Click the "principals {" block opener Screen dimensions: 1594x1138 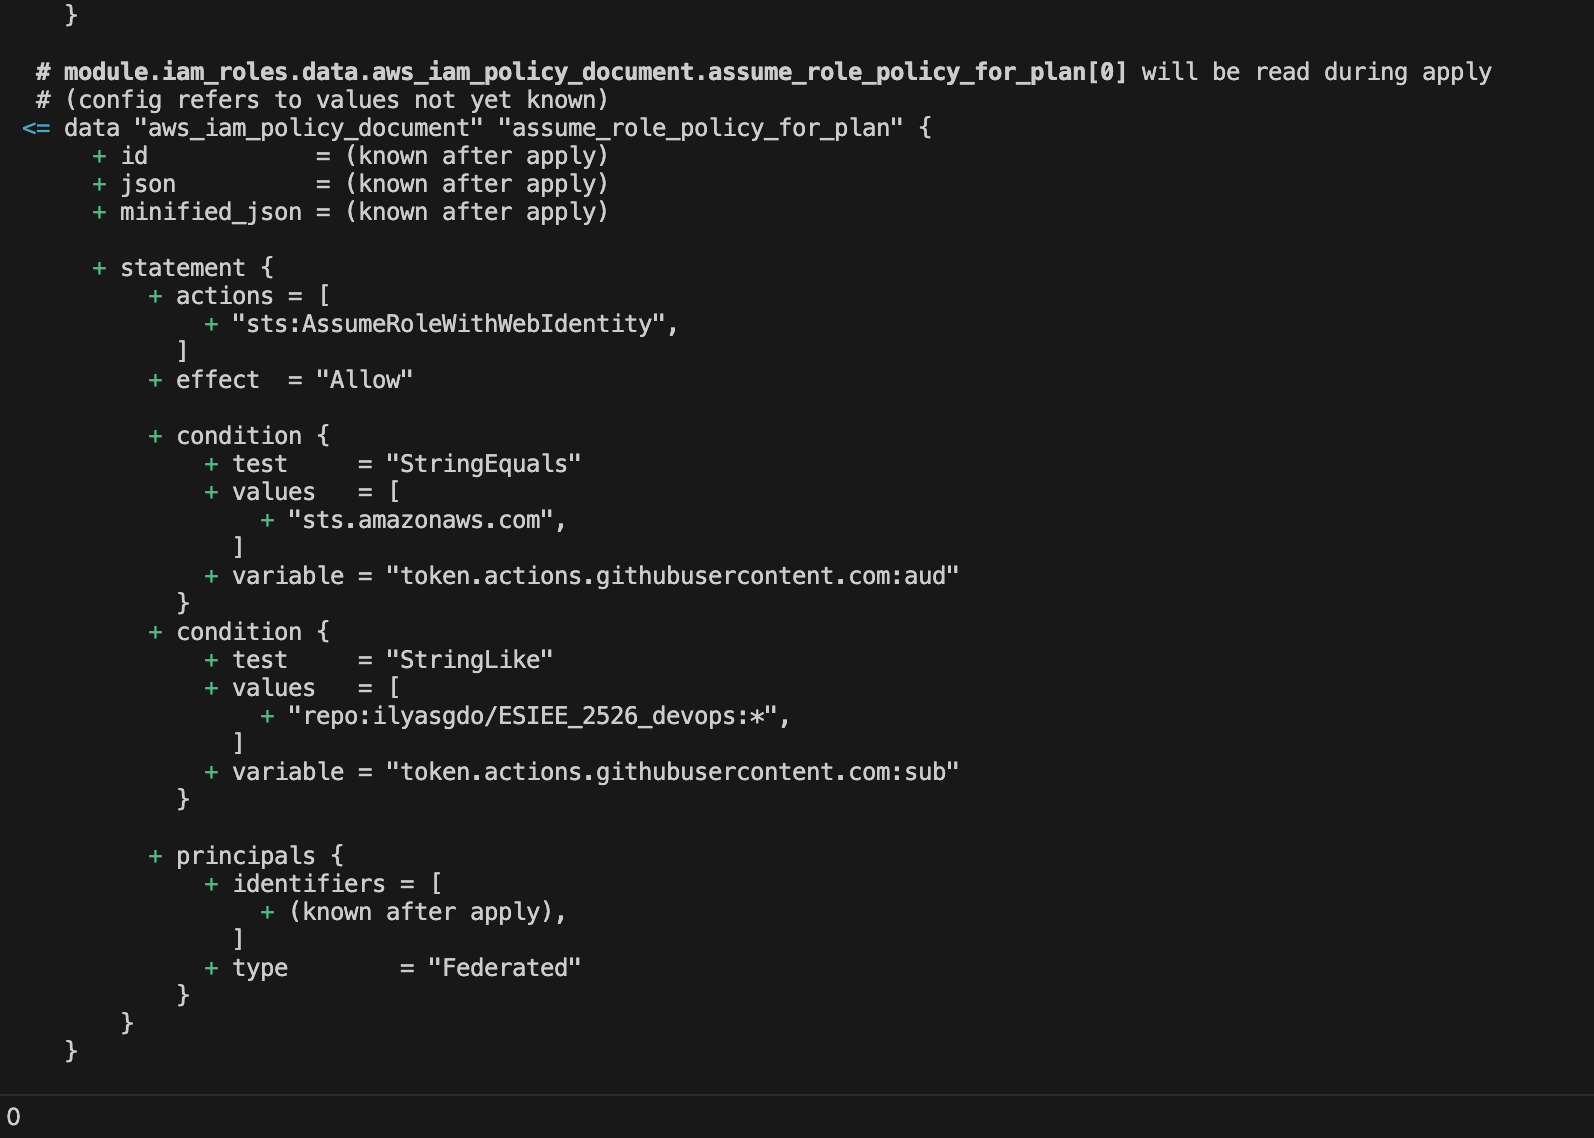(x=259, y=856)
